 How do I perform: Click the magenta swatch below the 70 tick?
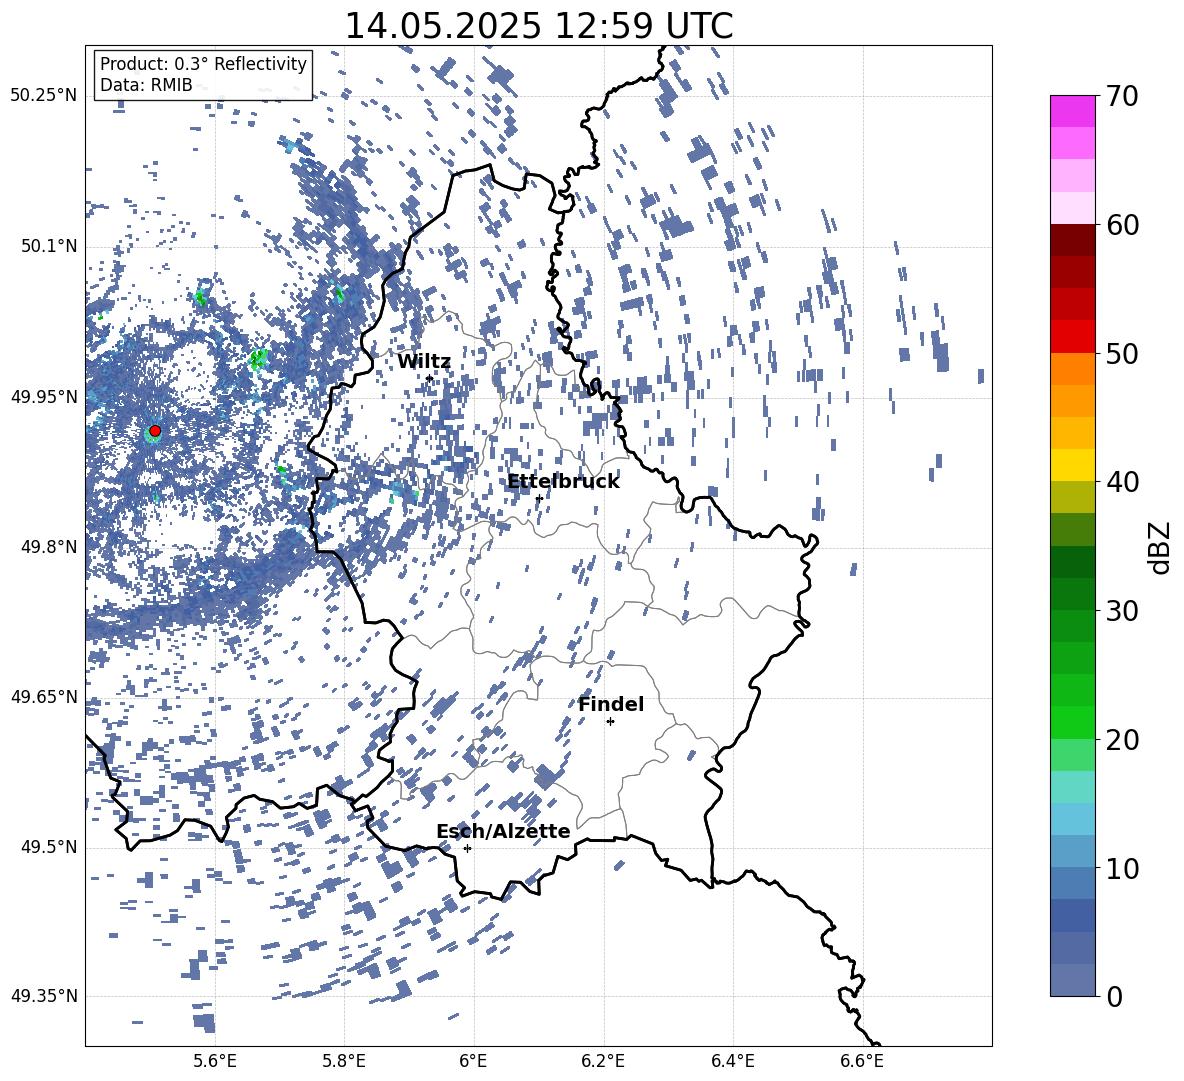pos(1073,111)
